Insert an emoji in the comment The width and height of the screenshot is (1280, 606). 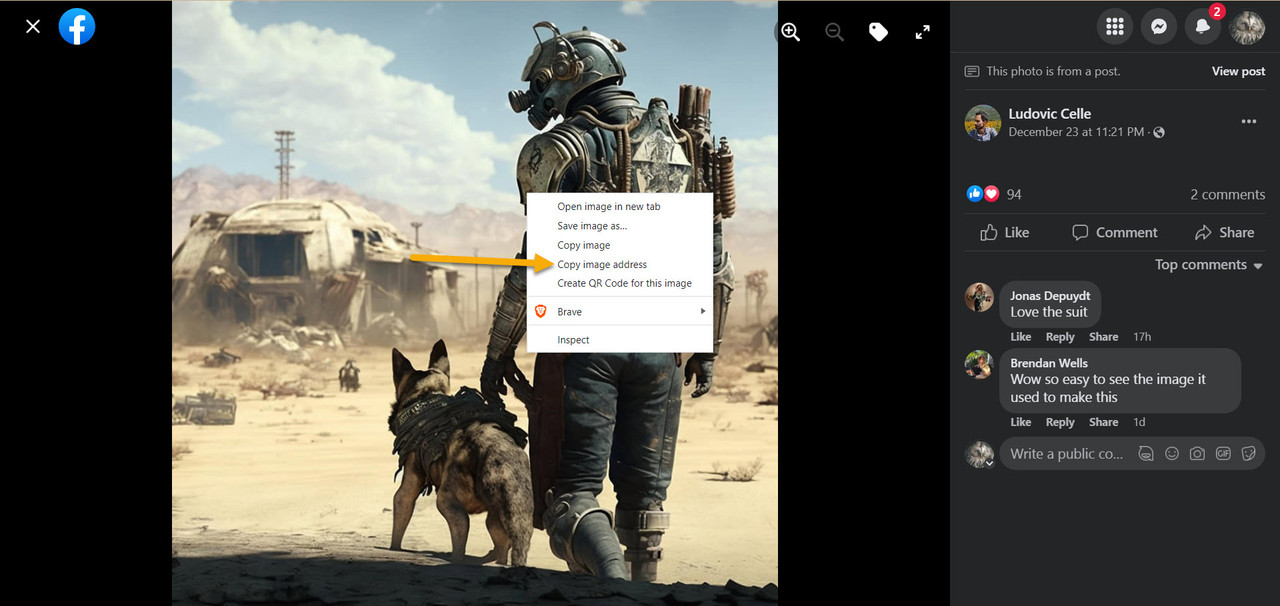point(1172,454)
